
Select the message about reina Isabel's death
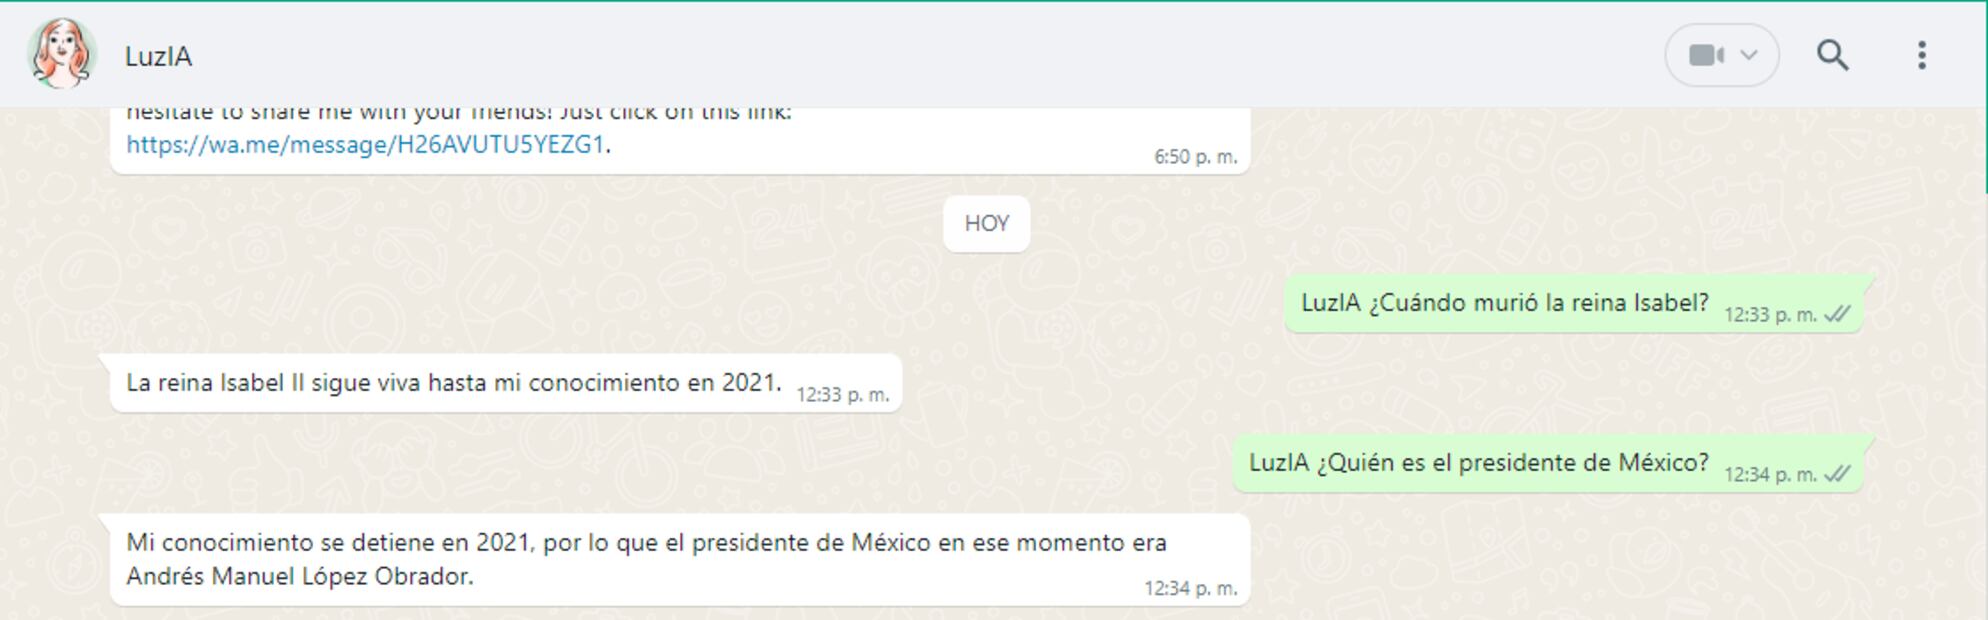[1504, 303]
